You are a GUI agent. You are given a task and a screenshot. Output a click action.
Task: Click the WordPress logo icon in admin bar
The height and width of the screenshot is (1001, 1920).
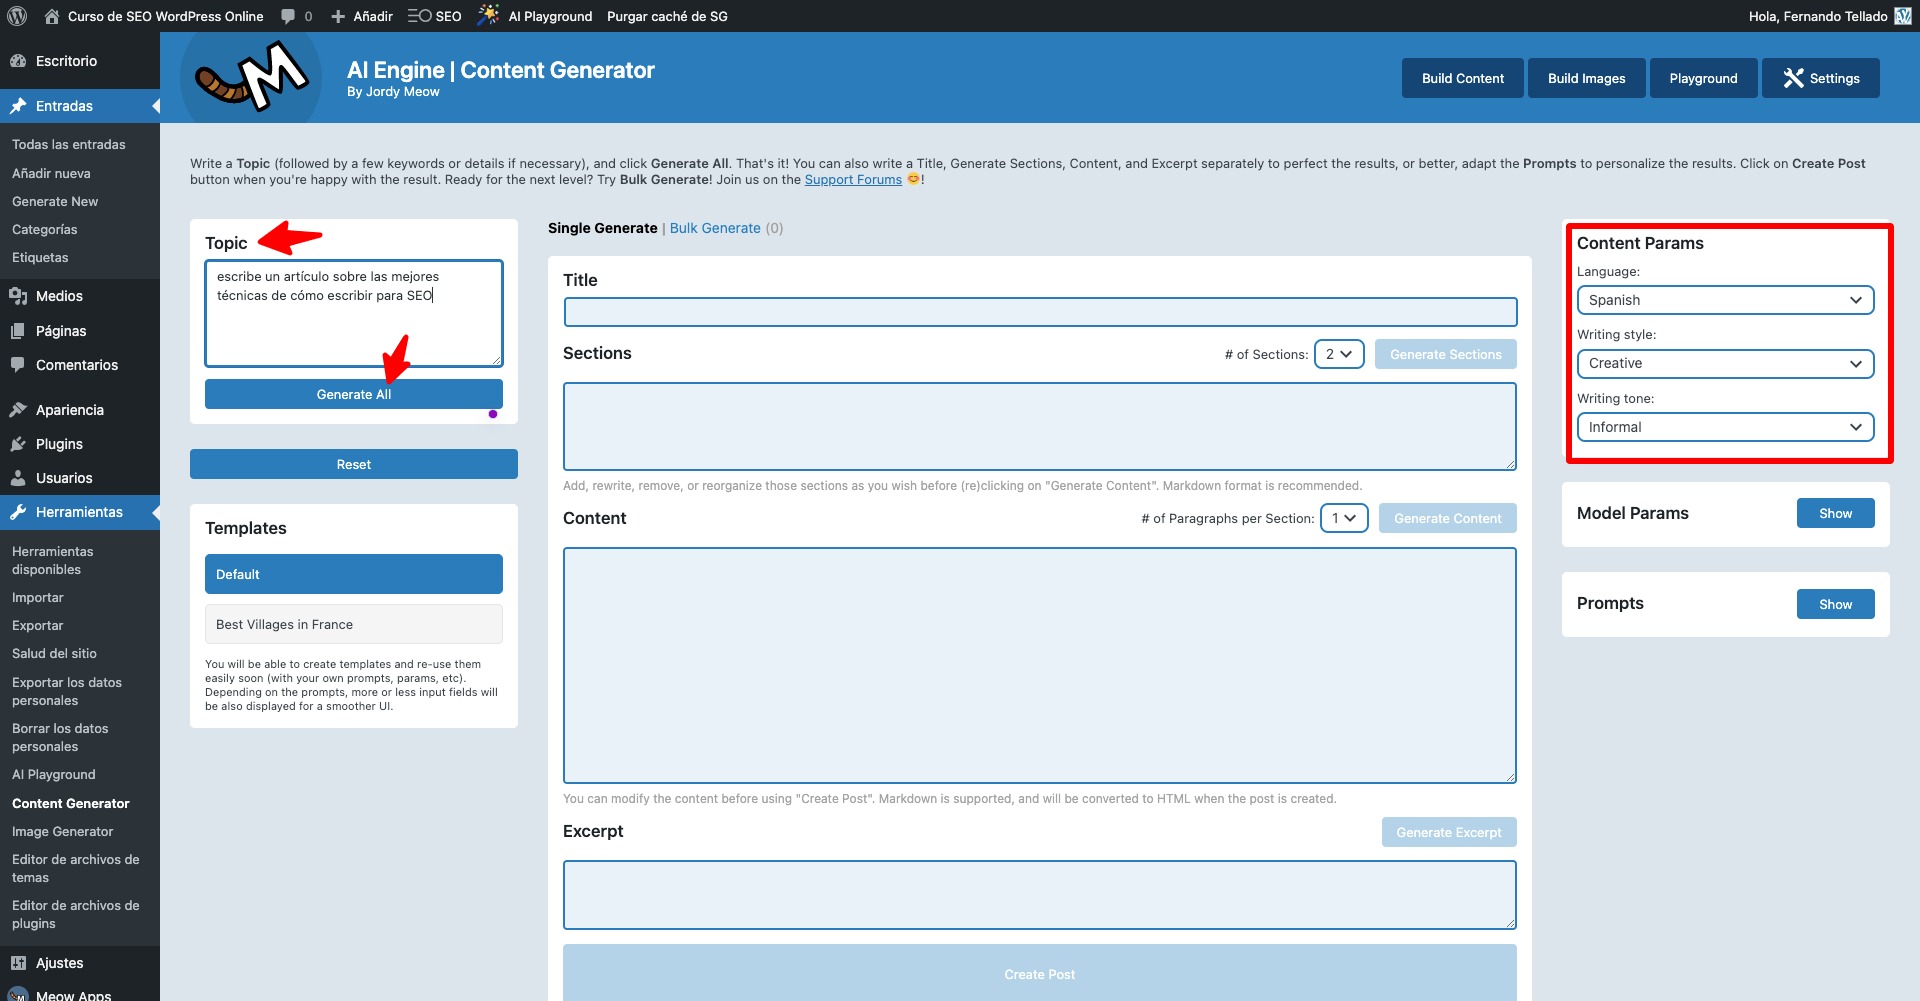[17, 16]
